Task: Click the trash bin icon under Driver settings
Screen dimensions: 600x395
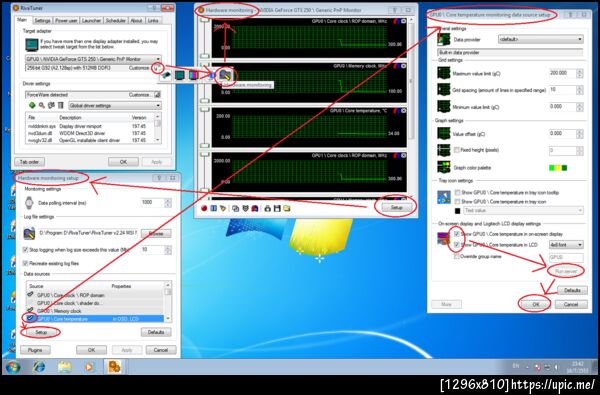Action: pyautogui.click(x=60, y=105)
